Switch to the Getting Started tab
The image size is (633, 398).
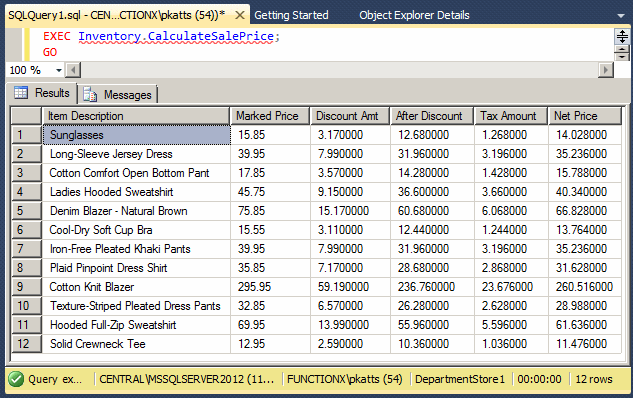291,15
